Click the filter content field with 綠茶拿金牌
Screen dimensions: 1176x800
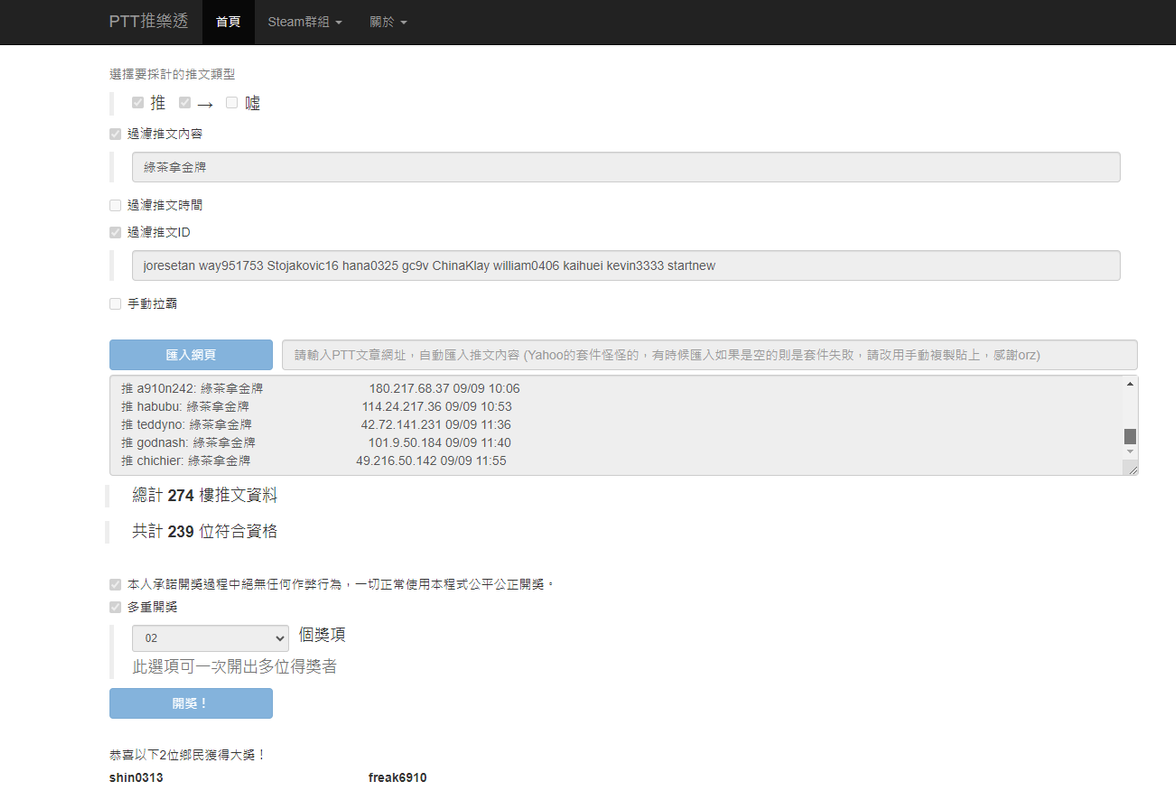click(x=626, y=167)
